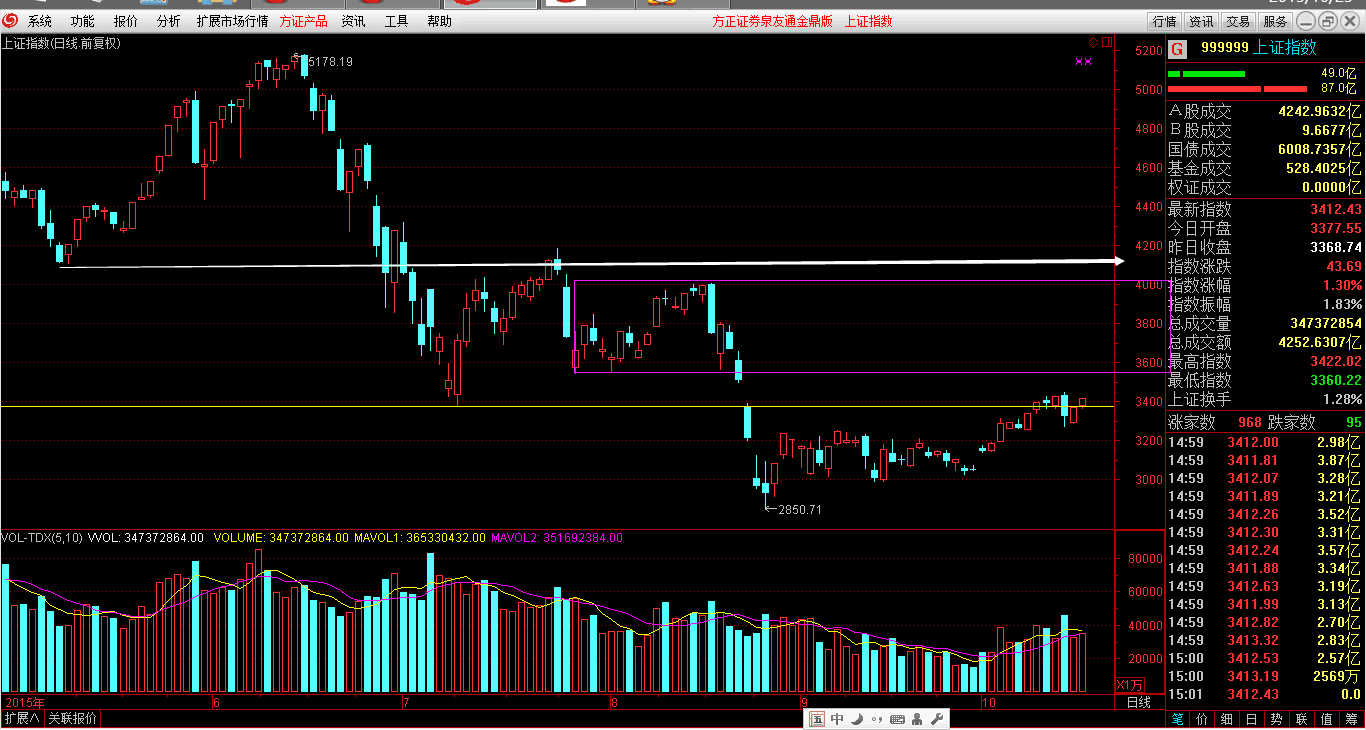This screenshot has width=1366, height=730.
Task: Click the person icon in the IME toolbar
Action: [917, 719]
